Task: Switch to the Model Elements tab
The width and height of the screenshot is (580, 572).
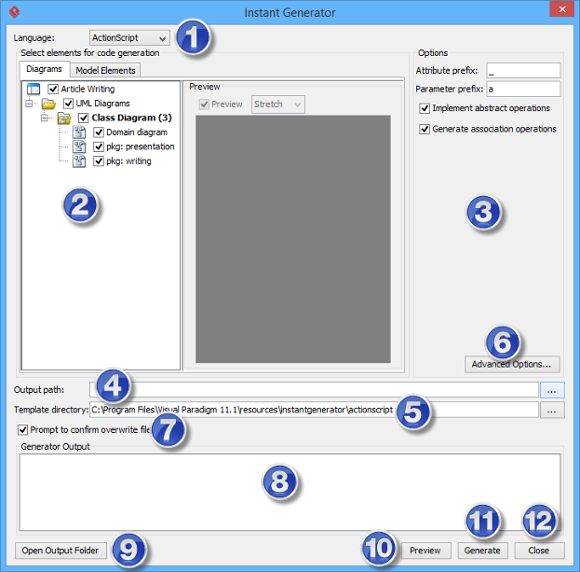Action: coord(105,70)
